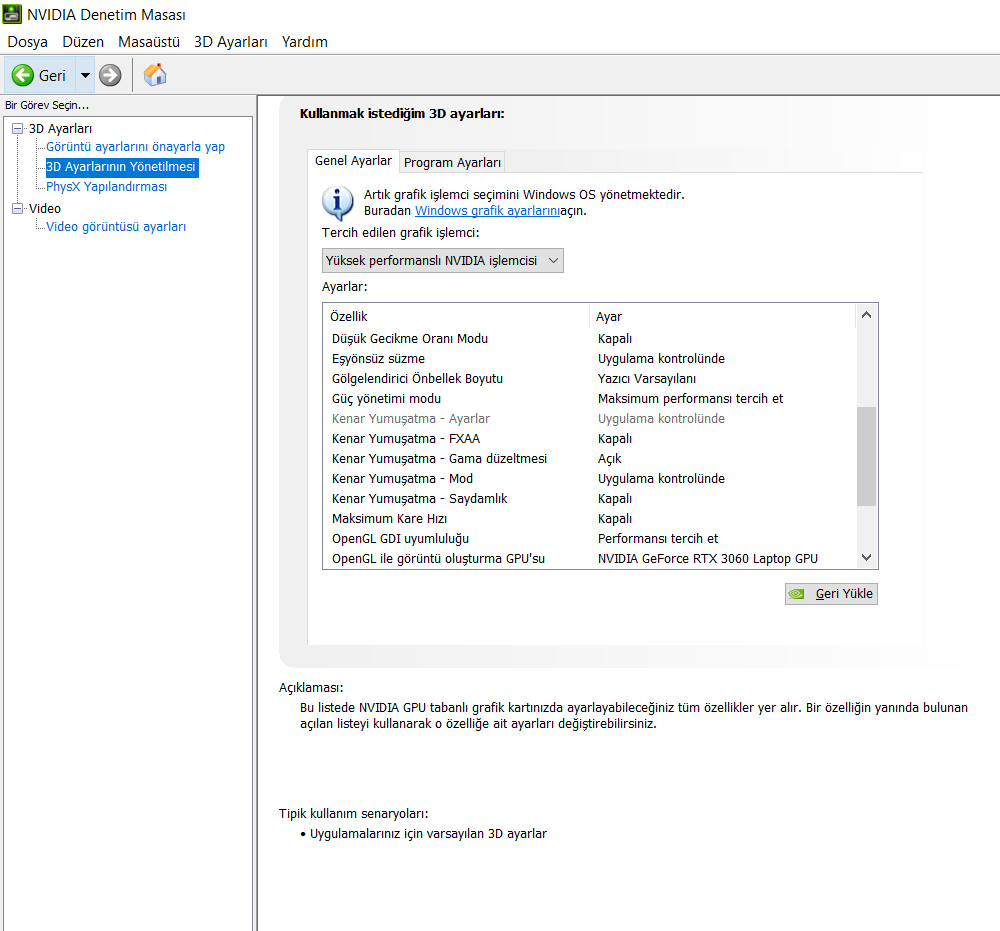Open the Dosya menu

click(27, 41)
